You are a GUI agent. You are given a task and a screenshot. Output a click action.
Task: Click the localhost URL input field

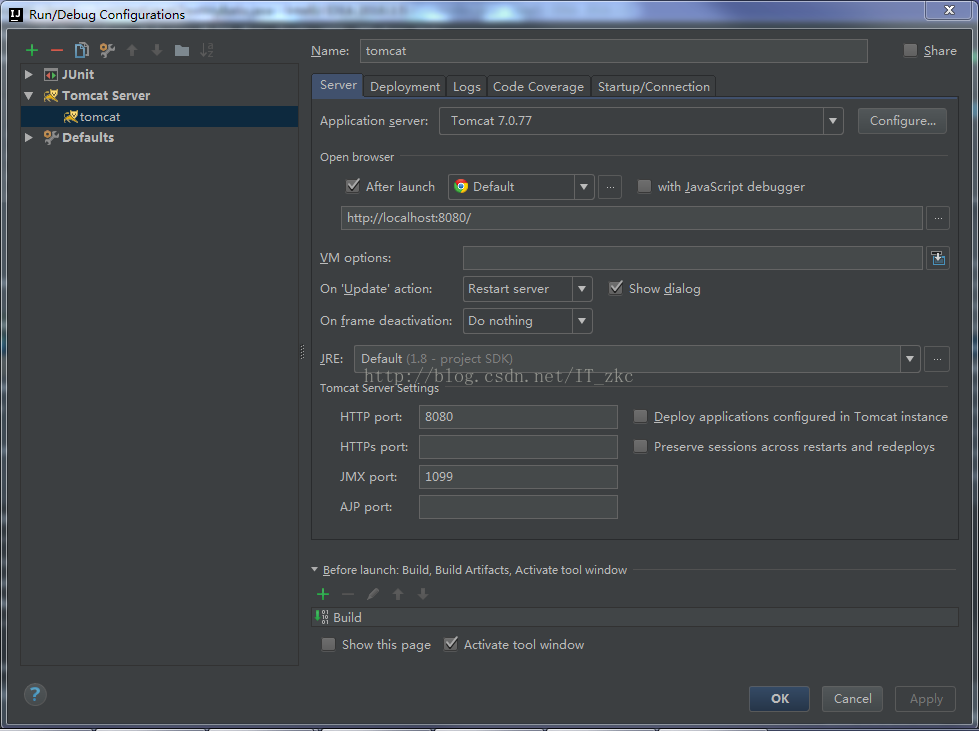(632, 218)
